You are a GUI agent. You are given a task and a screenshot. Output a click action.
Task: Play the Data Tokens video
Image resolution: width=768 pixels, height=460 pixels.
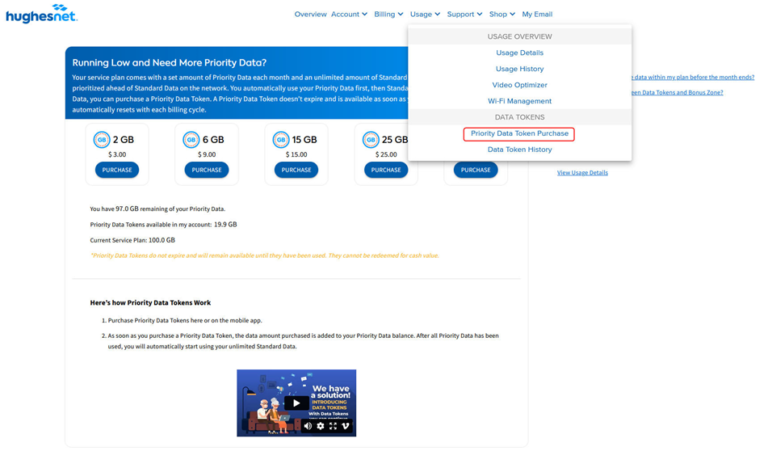296,403
